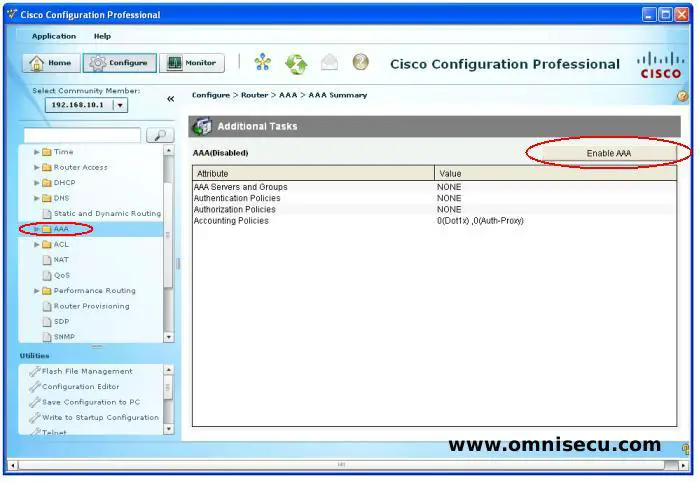Select the Authentication Policies row
Viewport: 699px width, 483px height.
pos(435,198)
